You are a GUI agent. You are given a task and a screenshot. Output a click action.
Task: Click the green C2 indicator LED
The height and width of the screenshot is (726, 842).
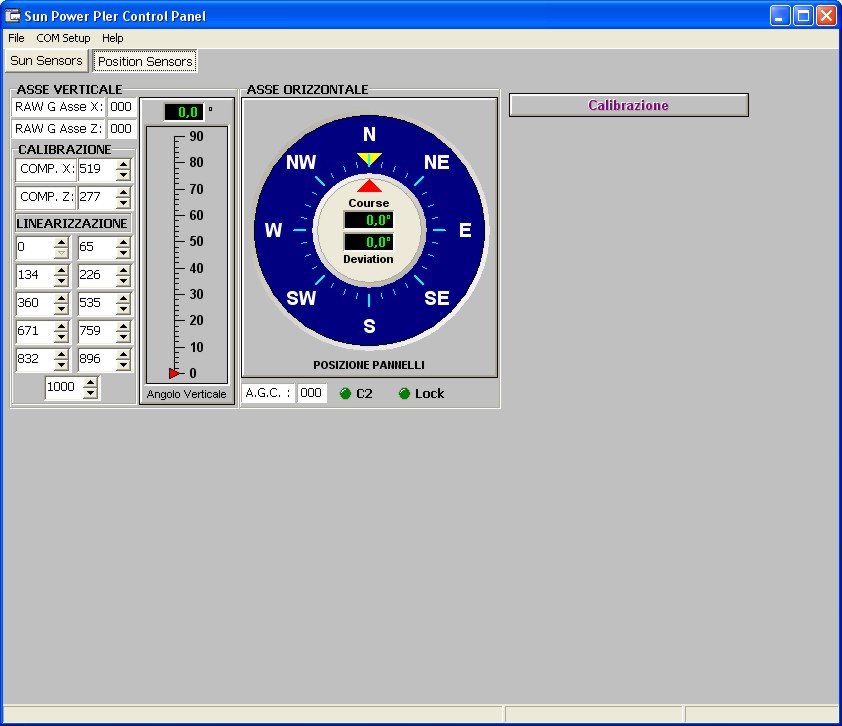tap(345, 394)
